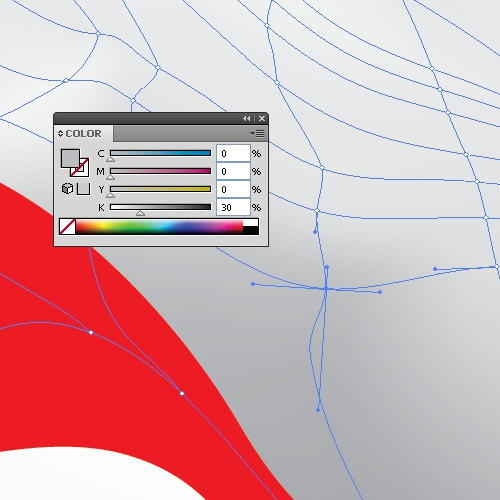The width and height of the screenshot is (500, 500).
Task: Click the K slider thumb at 30
Action: point(140,213)
